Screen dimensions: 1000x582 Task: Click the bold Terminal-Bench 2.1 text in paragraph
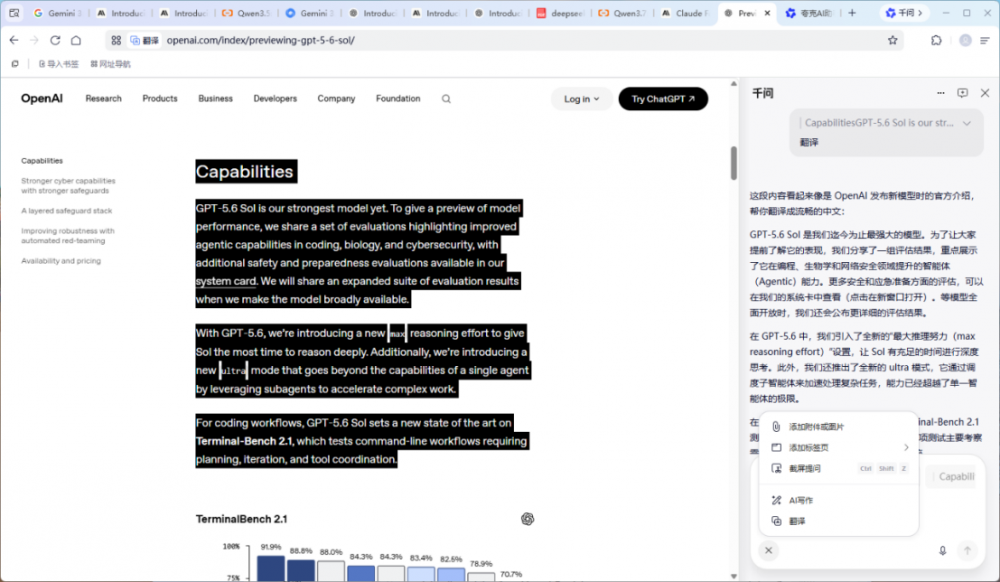(x=244, y=441)
